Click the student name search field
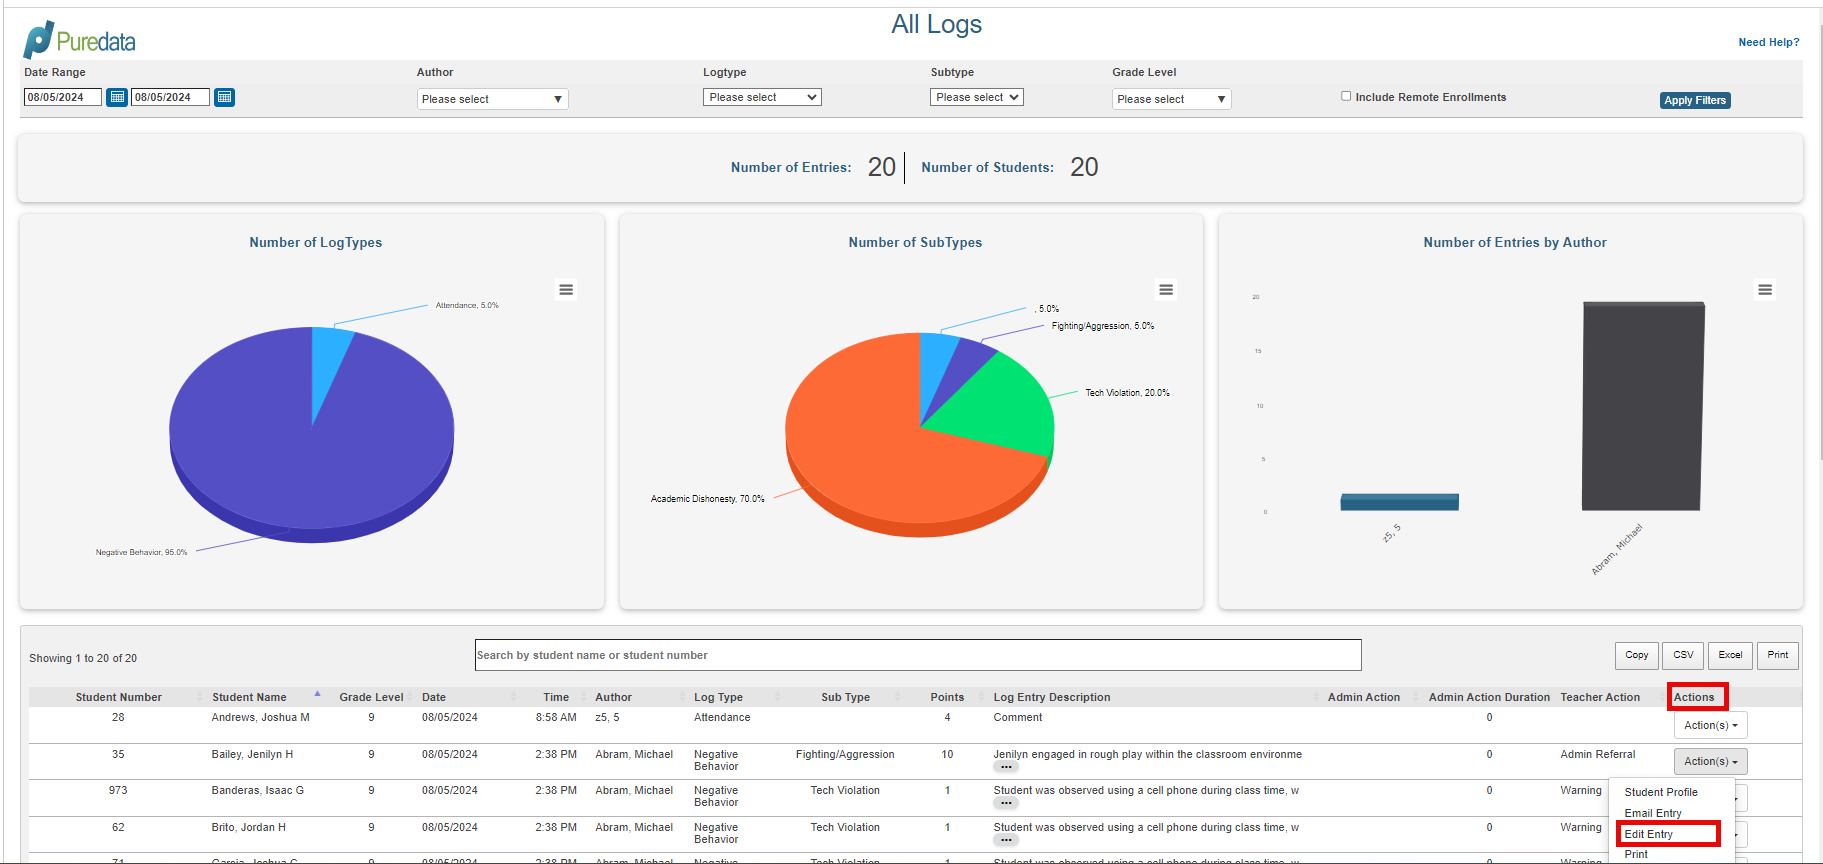1823x864 pixels. point(918,655)
